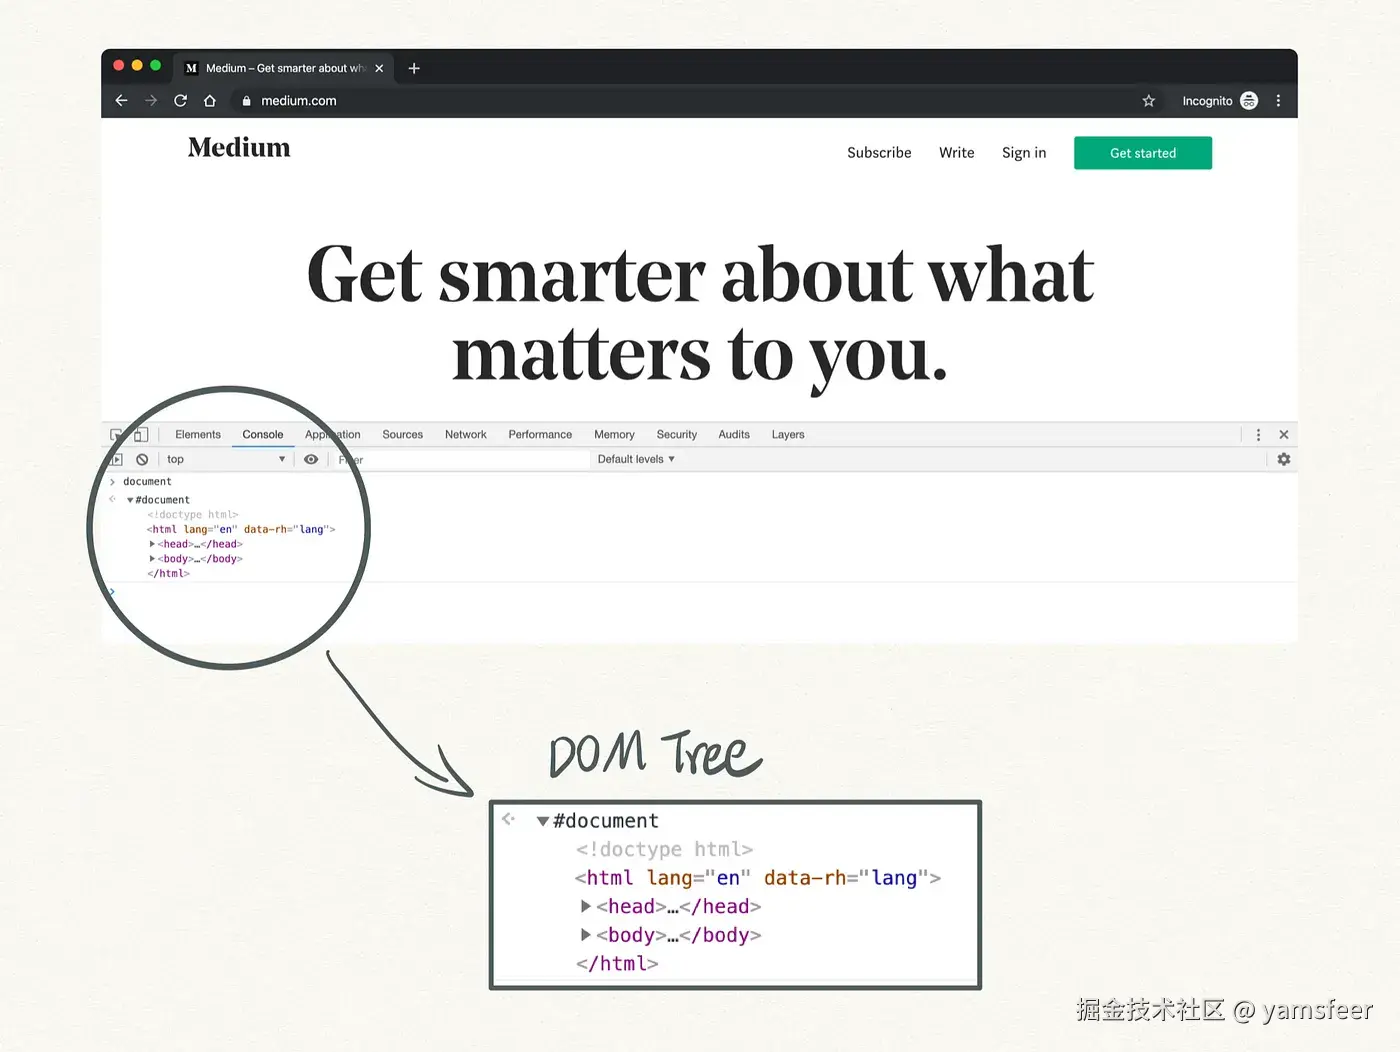Open the Audits tab
This screenshot has width=1400, height=1052.
(x=733, y=434)
